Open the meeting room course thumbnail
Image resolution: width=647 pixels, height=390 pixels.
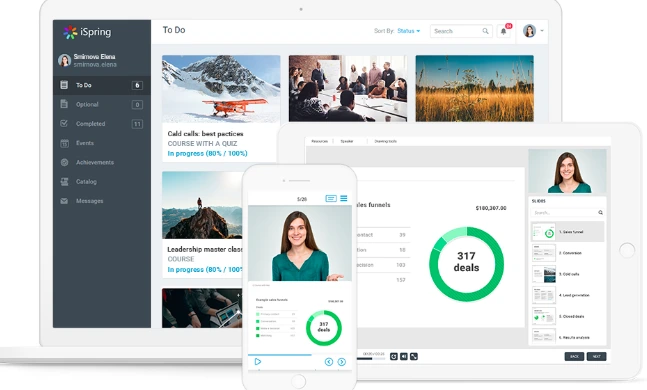click(x=348, y=89)
